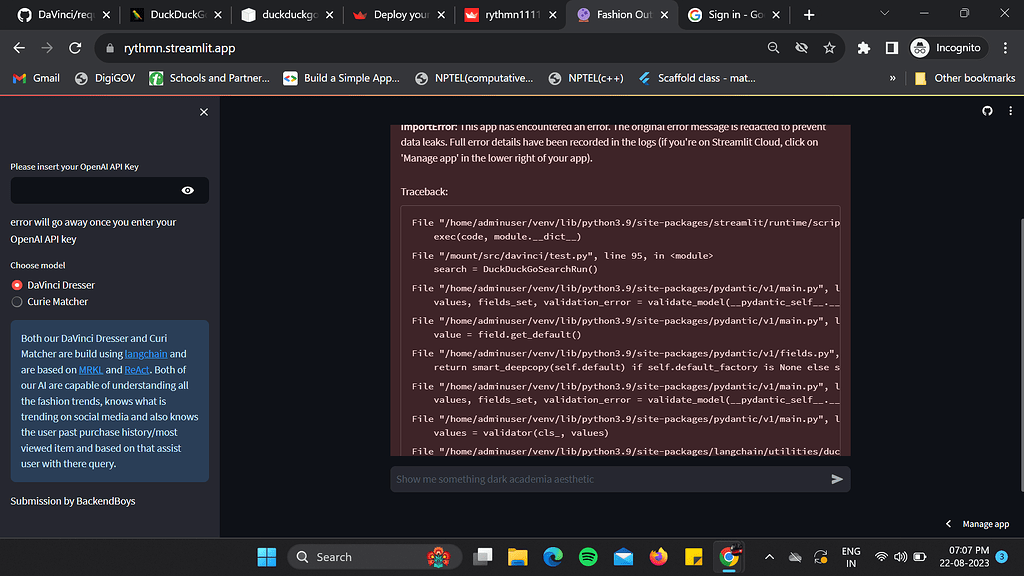Open the Streamlit app three-dot menu
This screenshot has height=576, width=1024.
(x=1012, y=111)
